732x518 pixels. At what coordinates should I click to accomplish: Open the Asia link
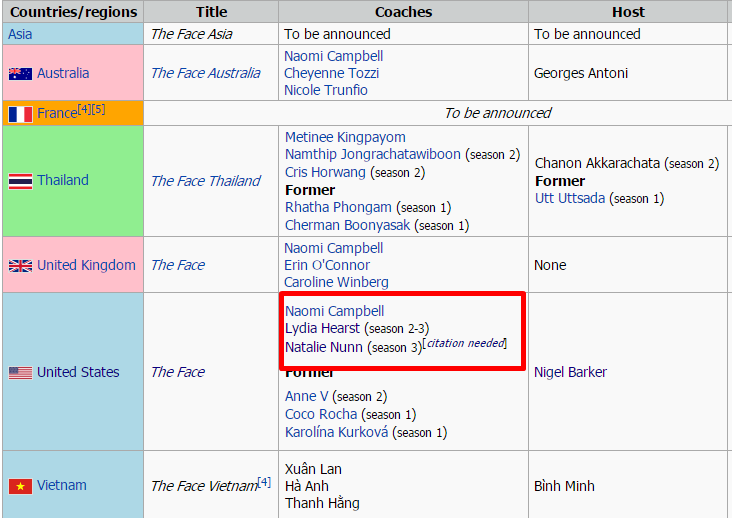[x=20, y=34]
